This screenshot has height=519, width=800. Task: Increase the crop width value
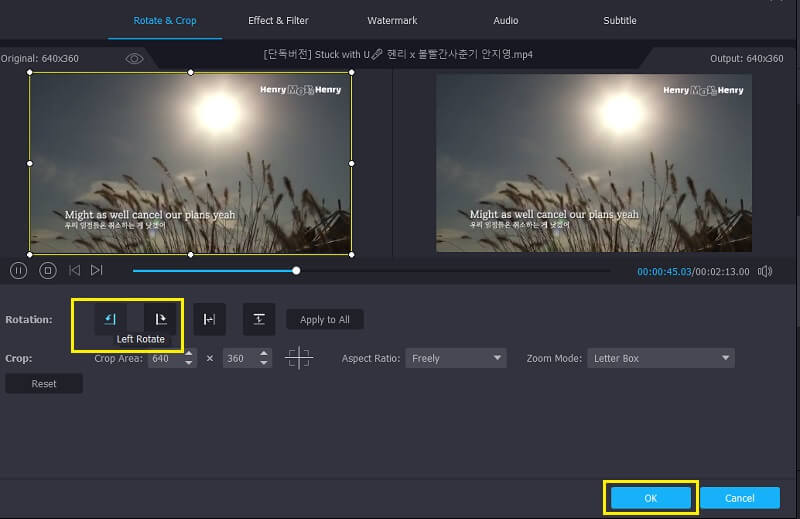[190, 354]
